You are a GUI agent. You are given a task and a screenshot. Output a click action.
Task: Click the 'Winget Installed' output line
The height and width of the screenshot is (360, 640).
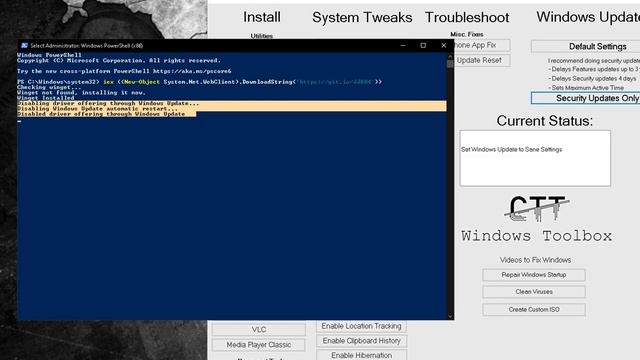[46, 98]
